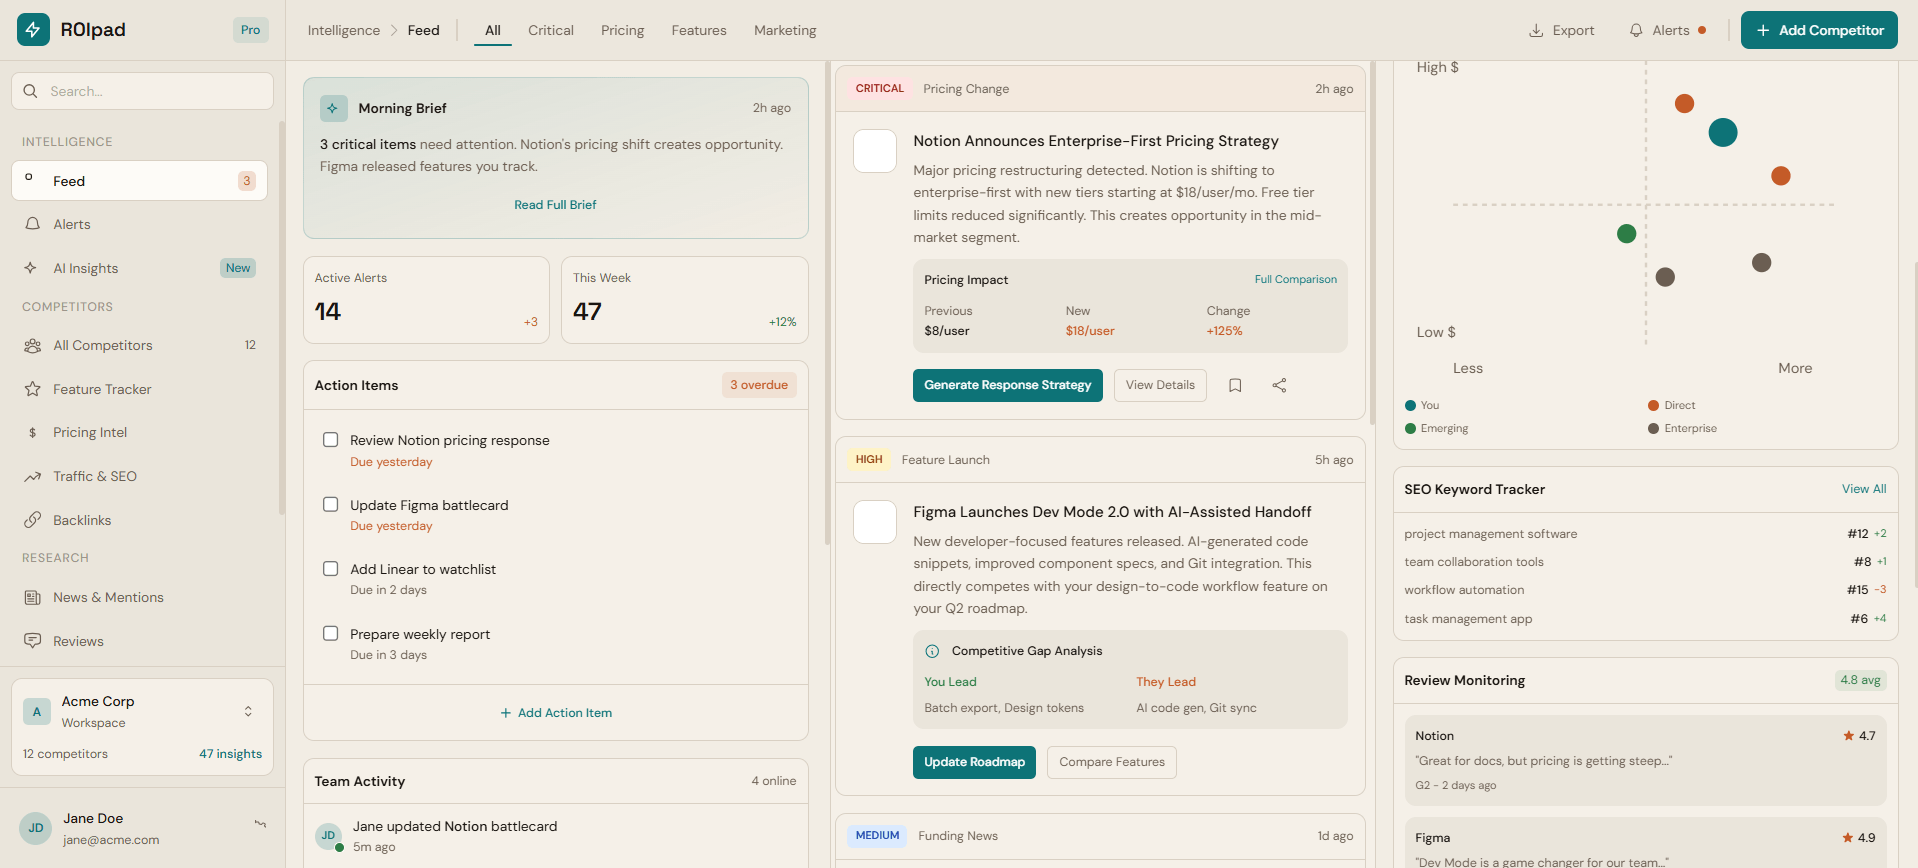1918x868 pixels.
Task: Click the teal You dot on positioning chart
Action: (x=1722, y=132)
